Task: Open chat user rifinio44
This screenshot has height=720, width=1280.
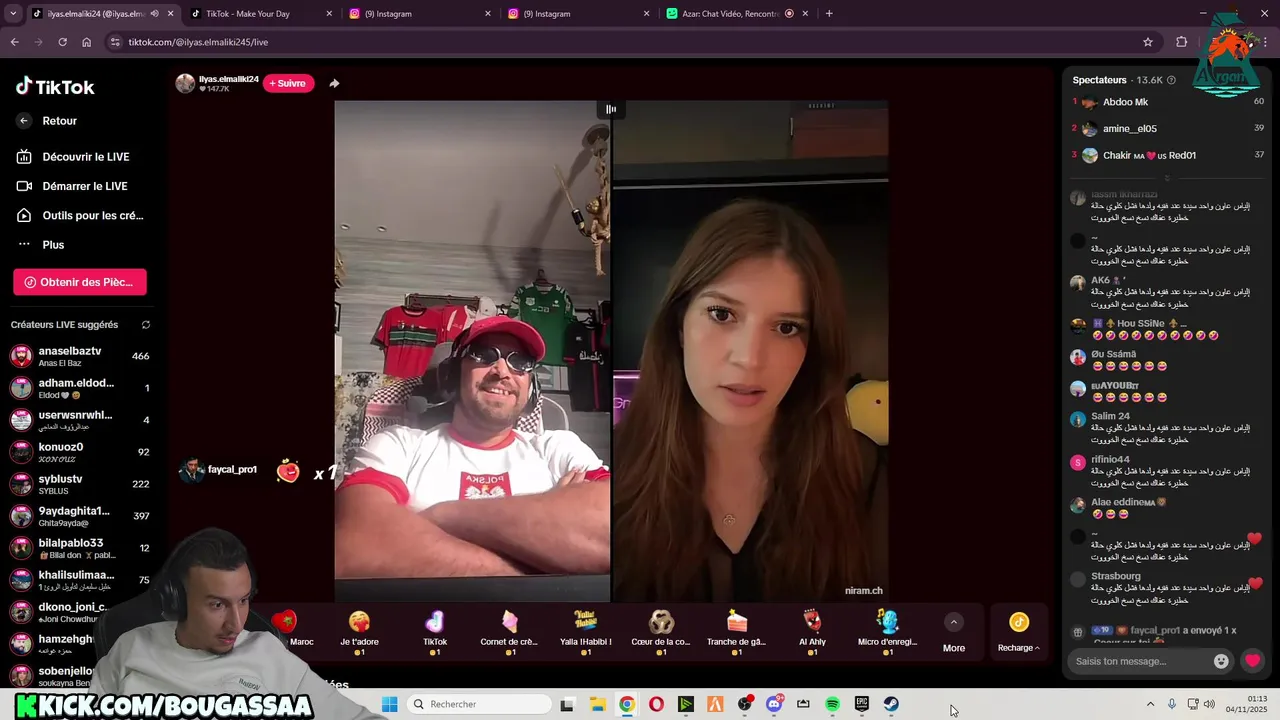Action: [1110, 460]
